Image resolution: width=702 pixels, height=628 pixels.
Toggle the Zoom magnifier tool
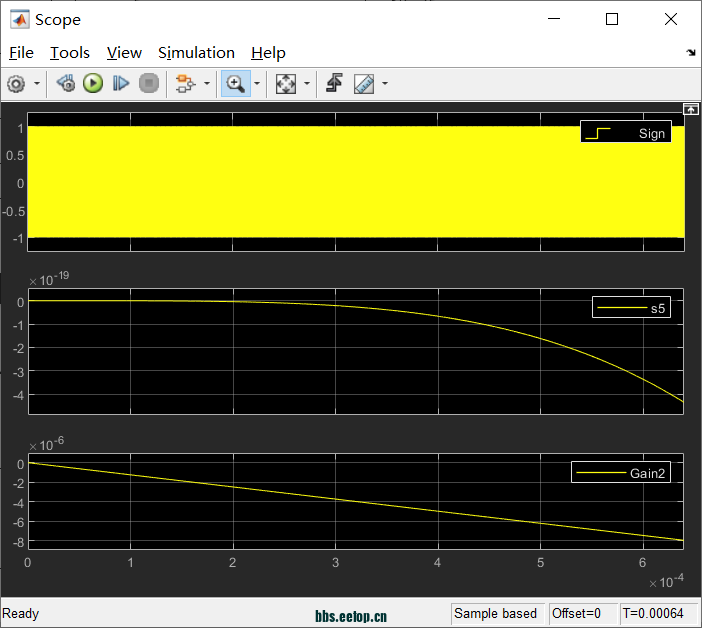click(x=236, y=84)
